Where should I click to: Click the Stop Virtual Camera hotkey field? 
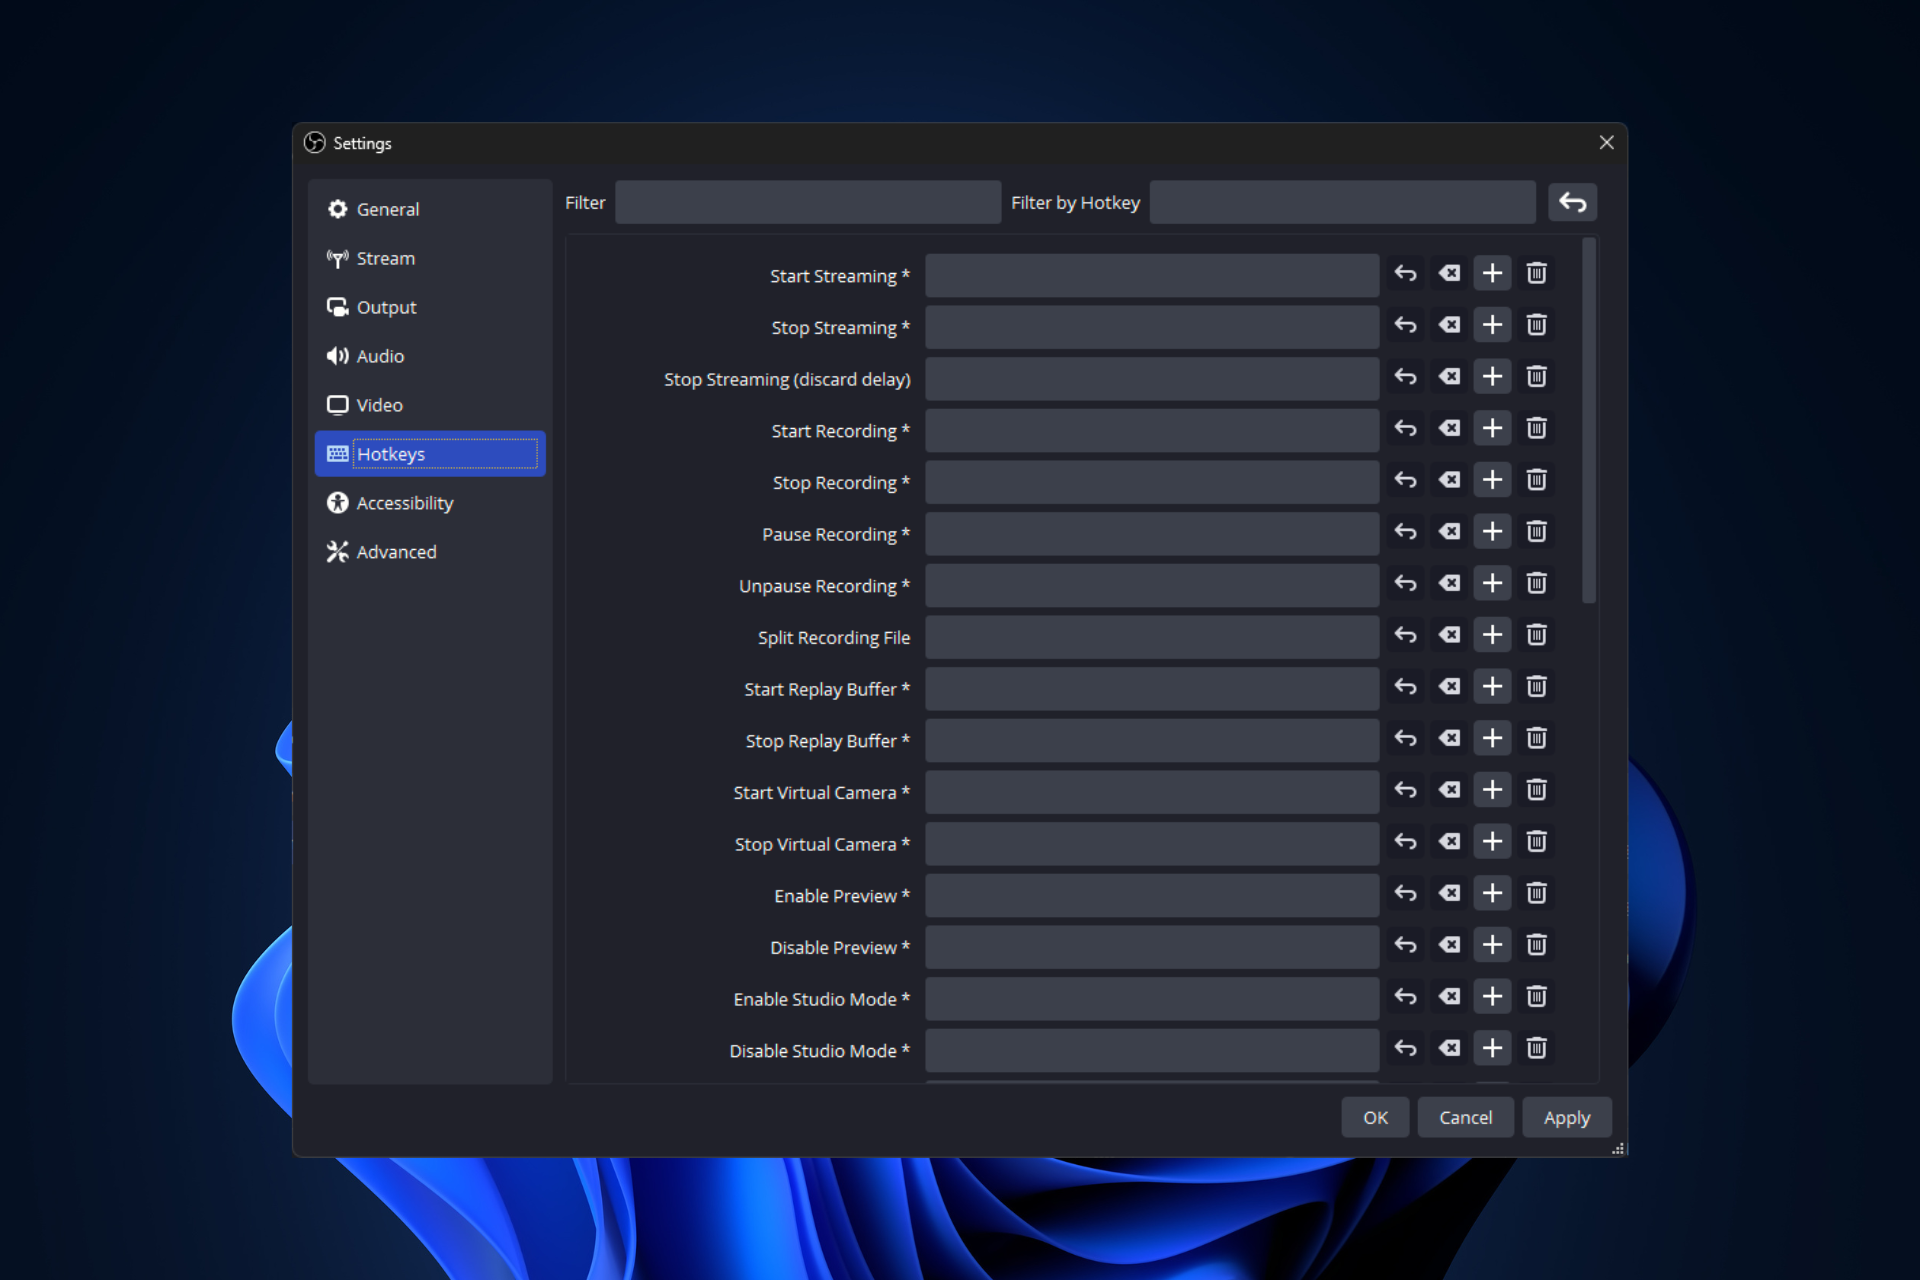tap(1152, 844)
